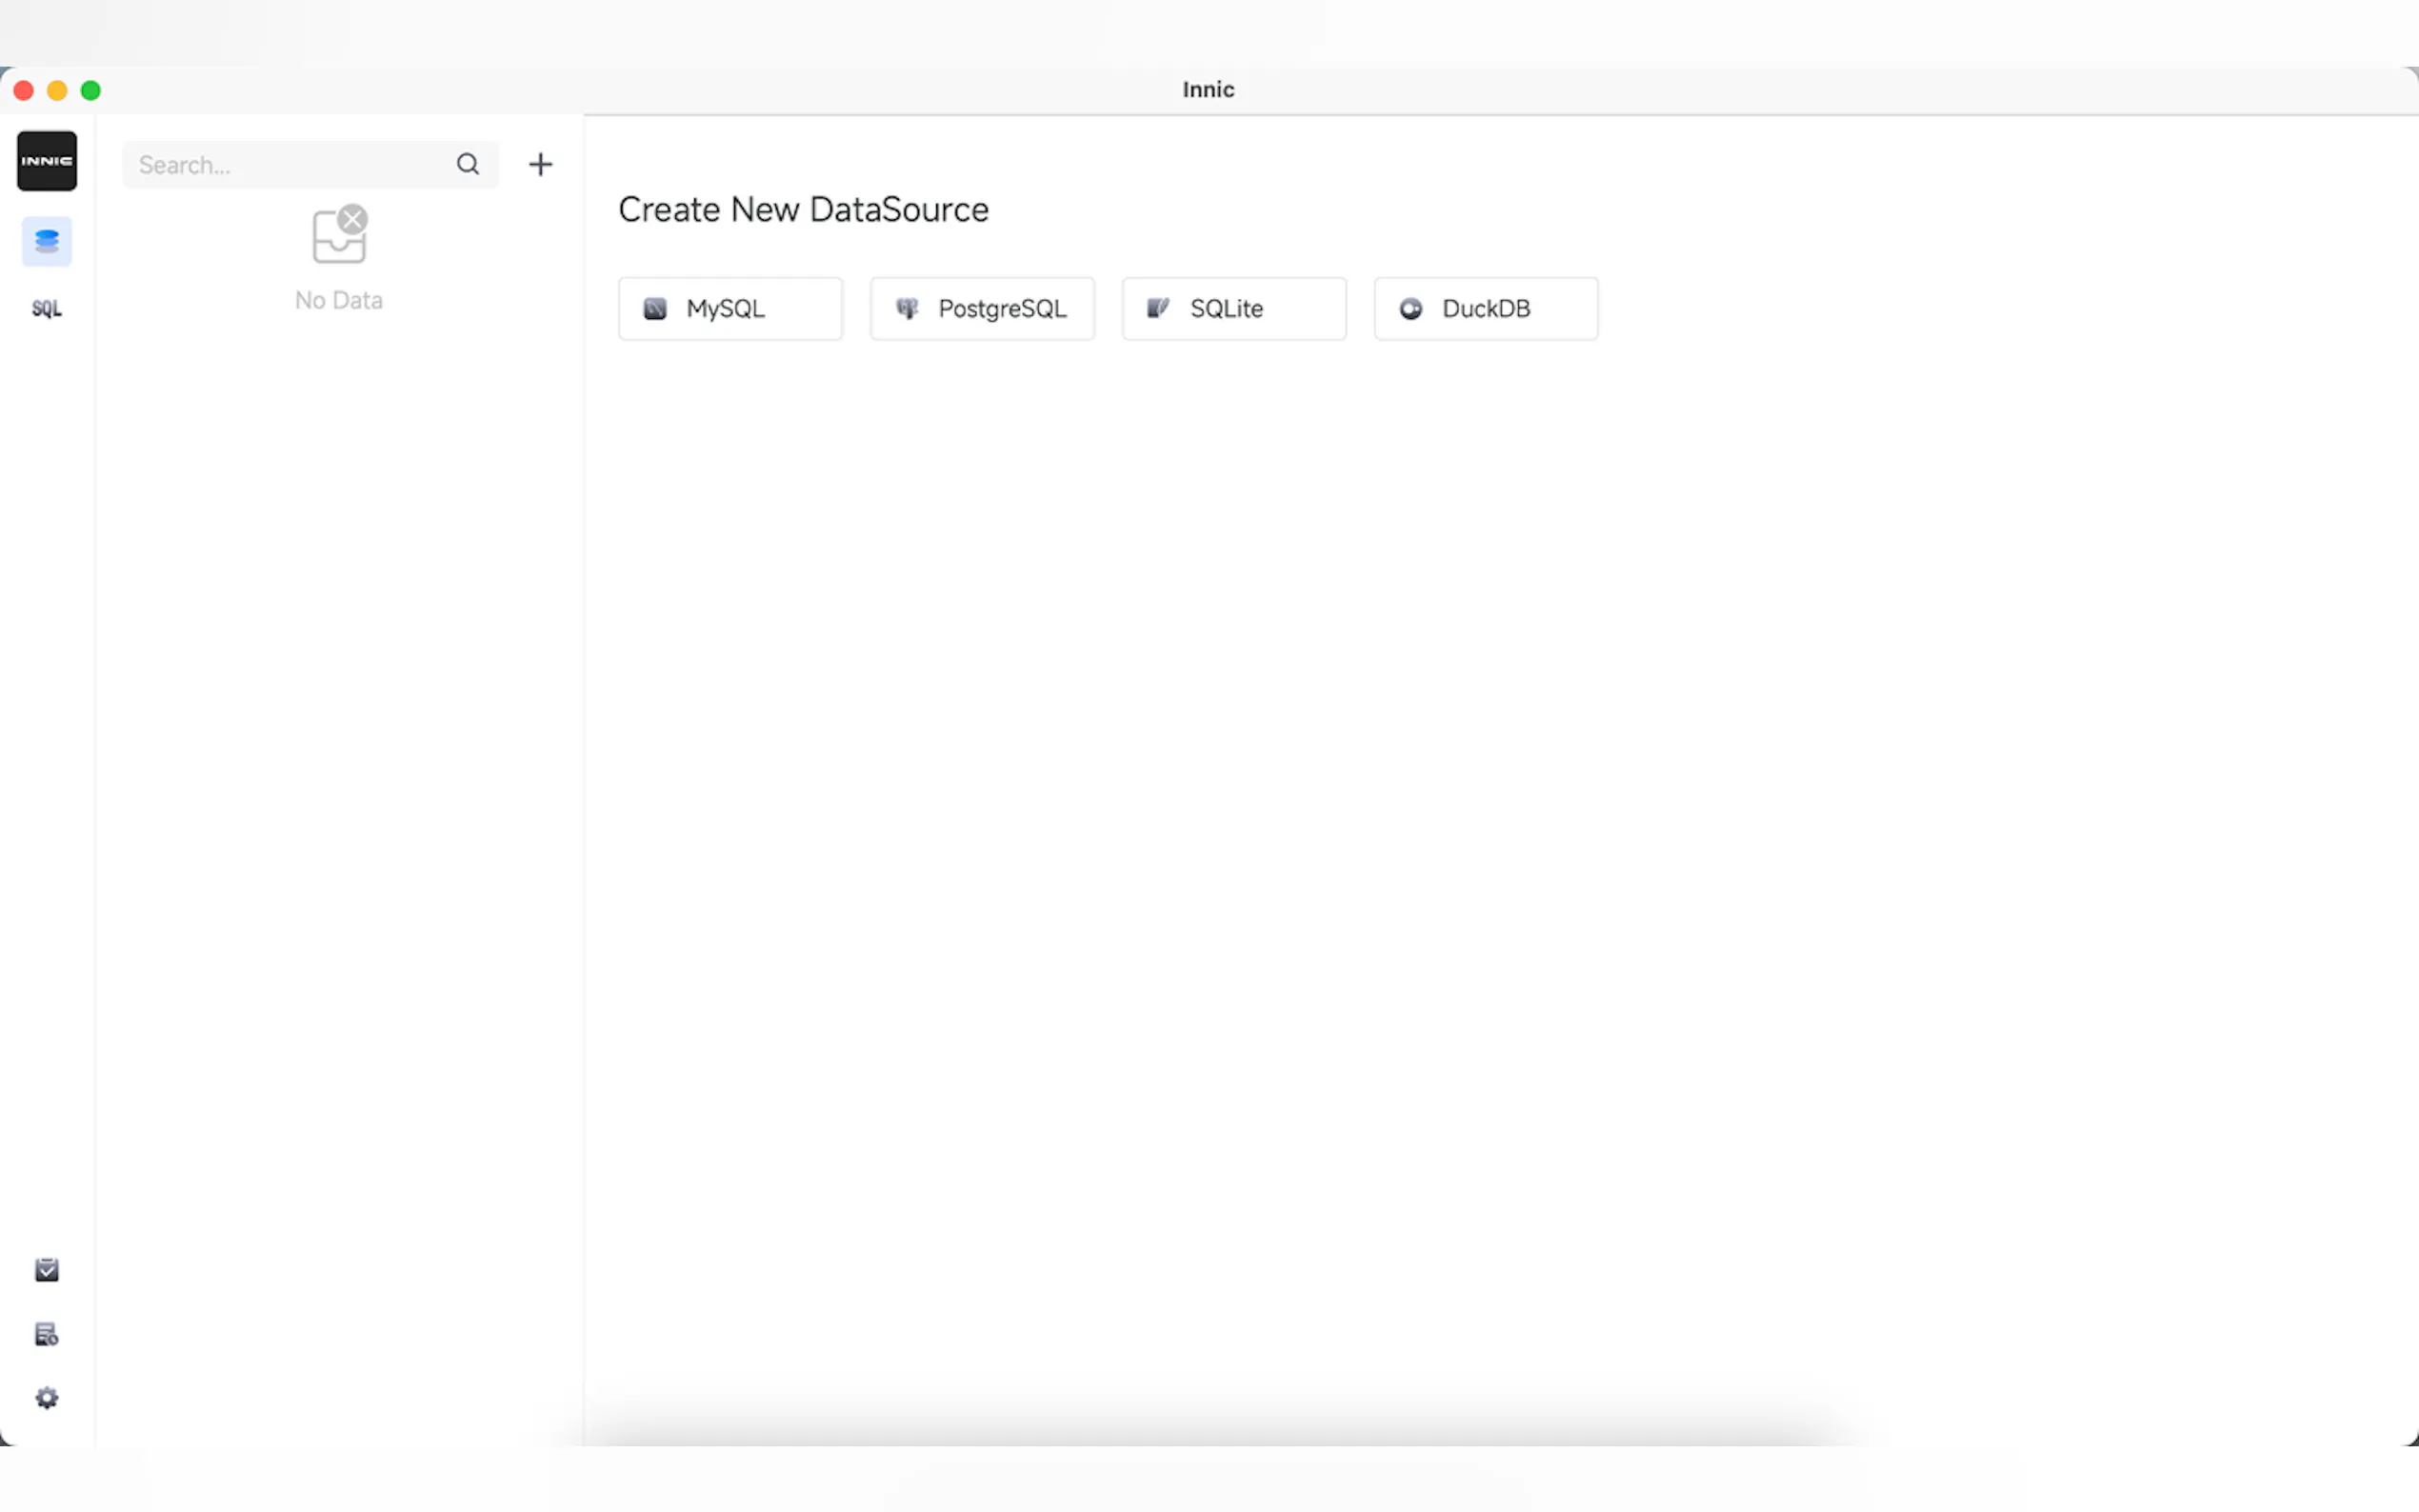Create a new MySQL datasource
This screenshot has width=2419, height=1512.
tap(729, 309)
